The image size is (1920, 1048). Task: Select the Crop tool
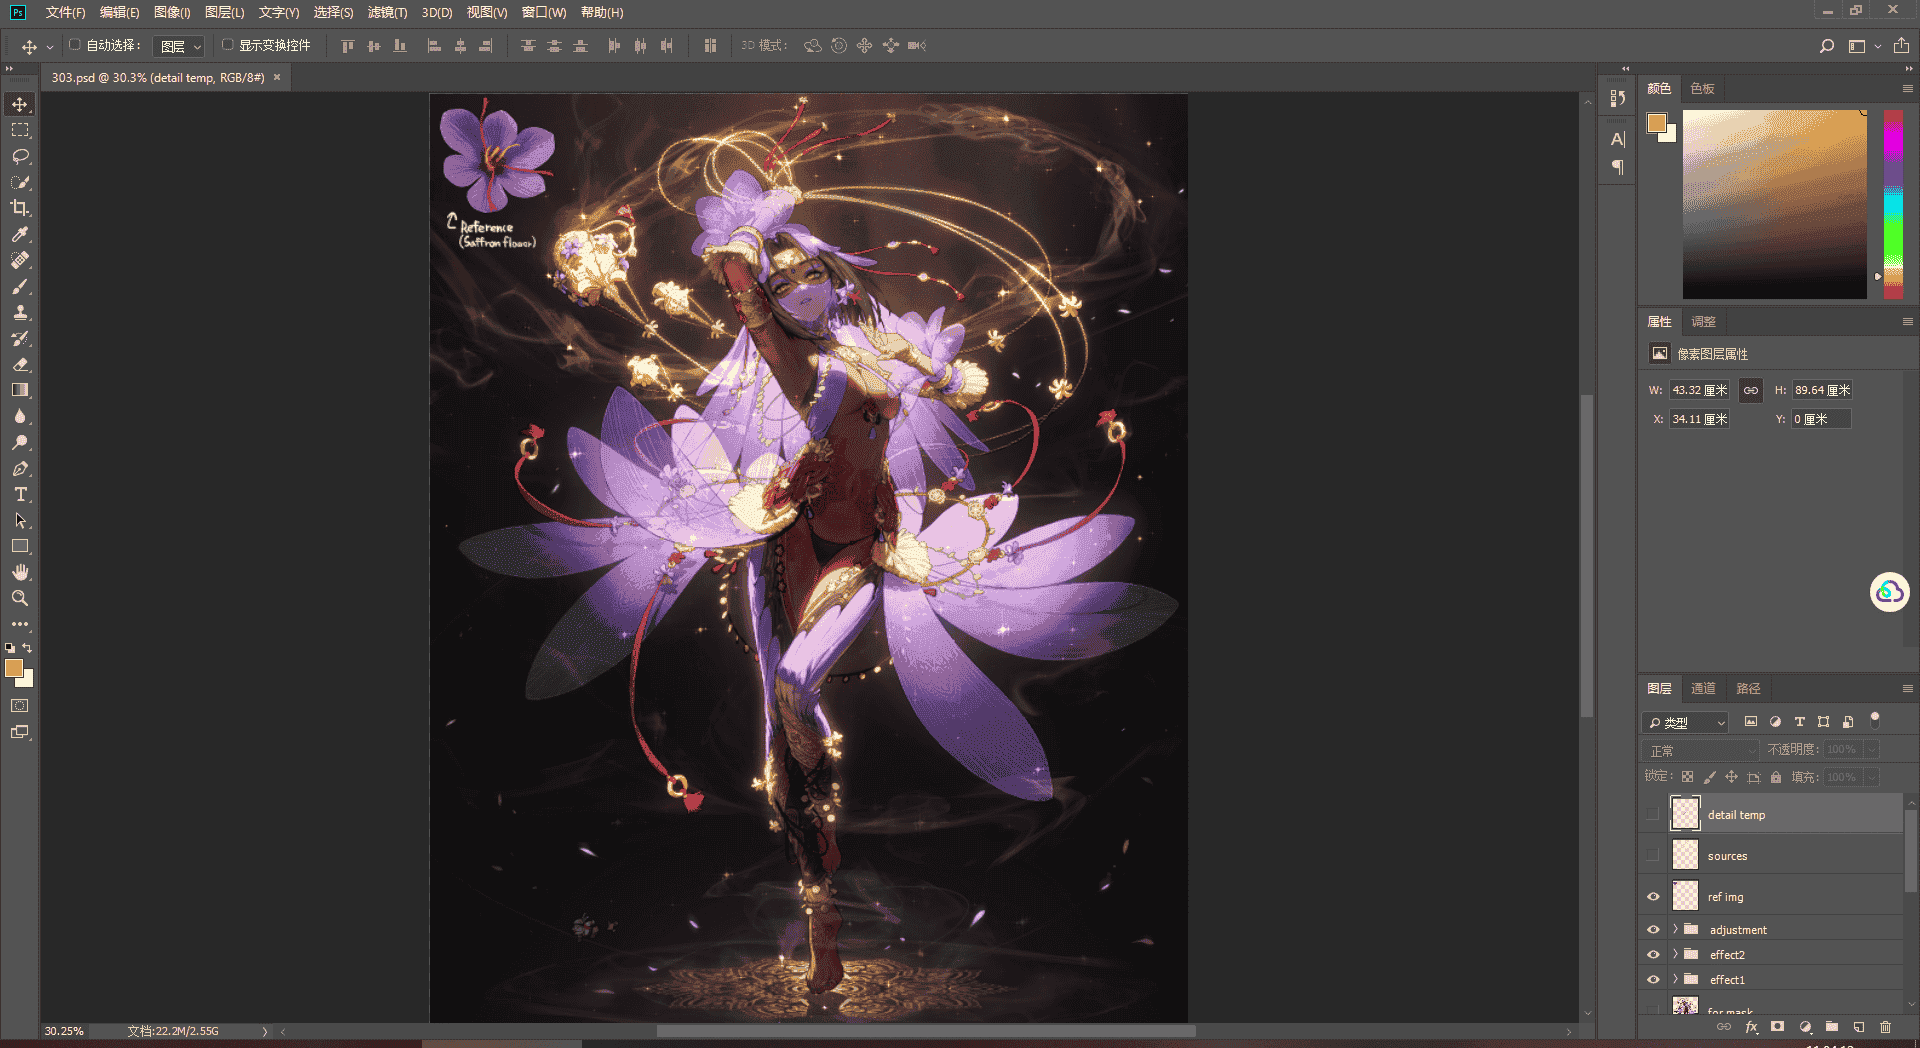pyautogui.click(x=20, y=209)
